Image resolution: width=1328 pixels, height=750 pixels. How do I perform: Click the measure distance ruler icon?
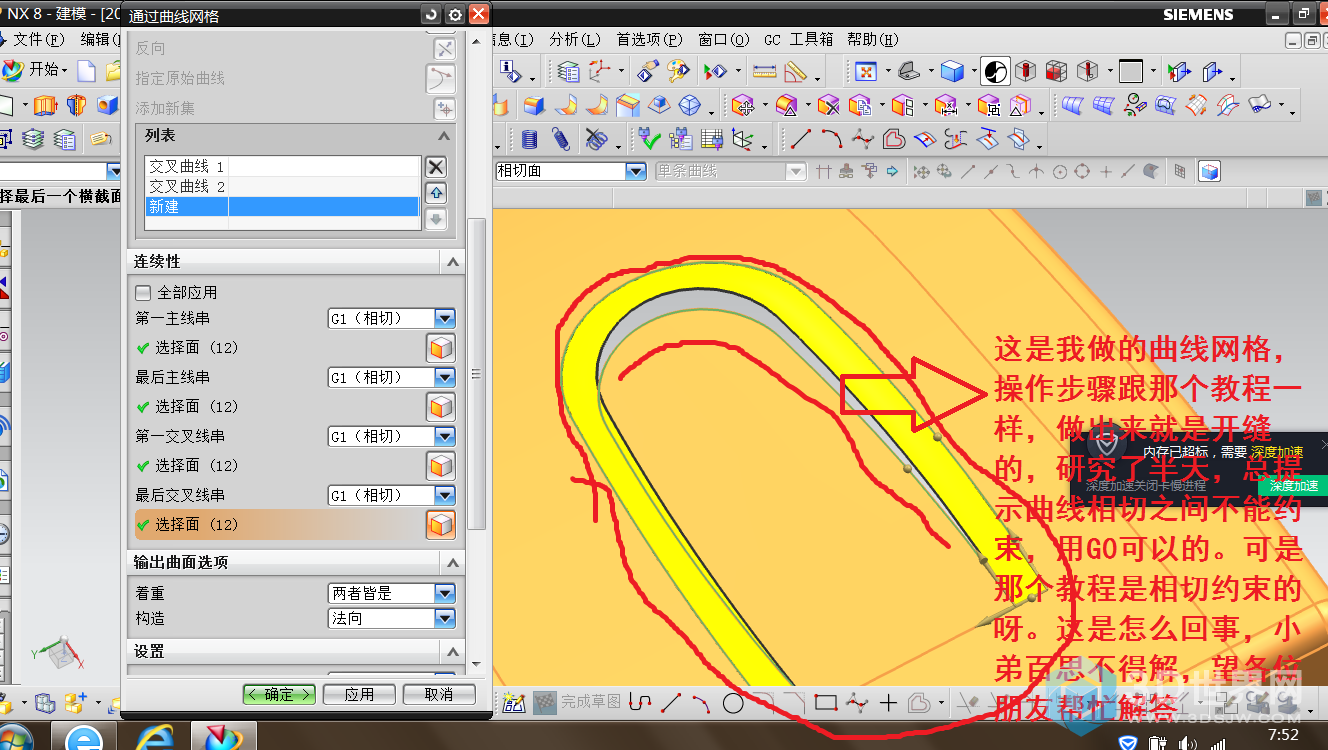click(764, 71)
